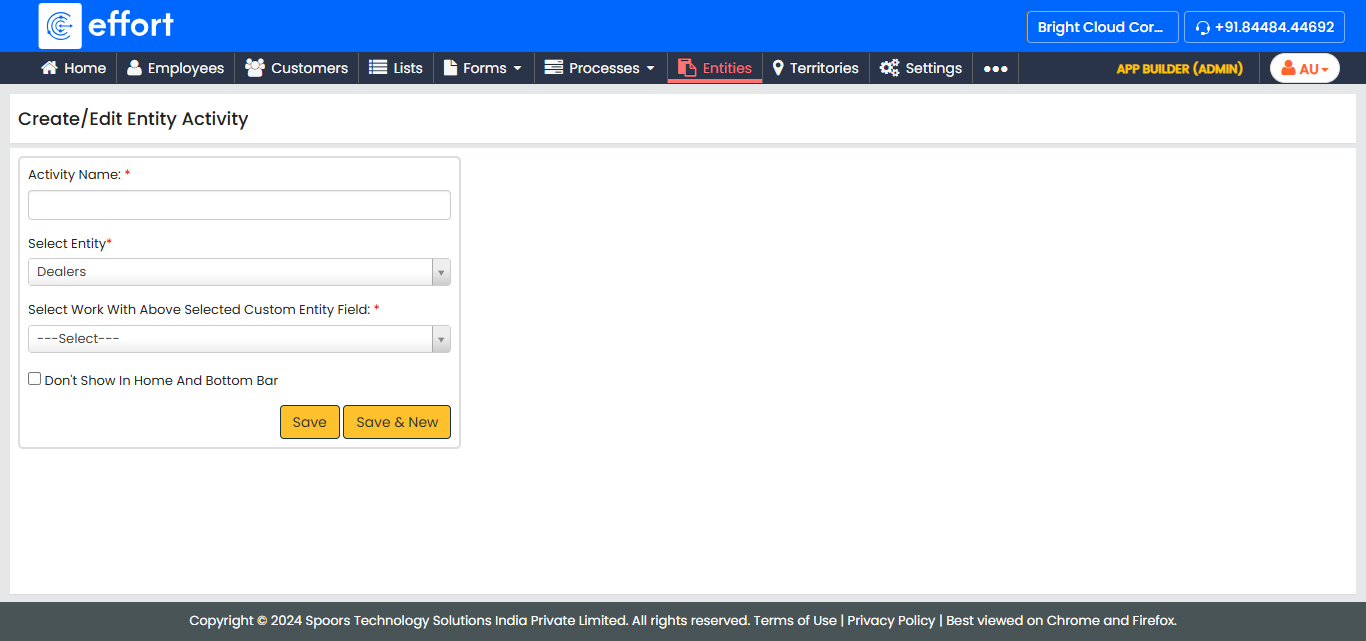The width and height of the screenshot is (1366, 641).
Task: Expand the Select Entity dropdown showing Dealers
Action: [239, 272]
